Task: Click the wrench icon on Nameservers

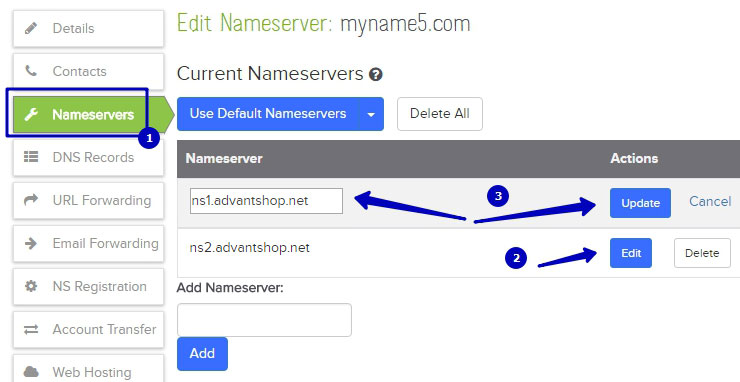Action: pos(31,114)
